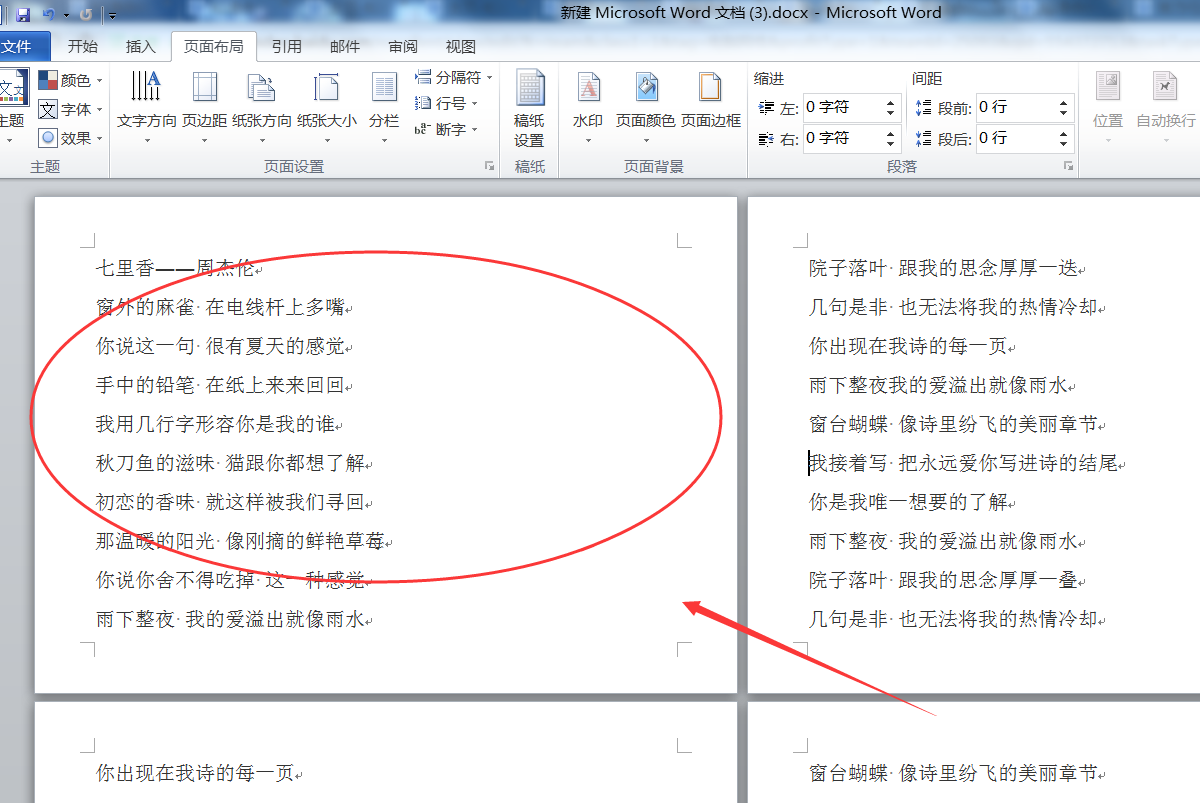Open theme 效果 effects dropdown
Image resolution: width=1200 pixels, height=803 pixels.
70,138
